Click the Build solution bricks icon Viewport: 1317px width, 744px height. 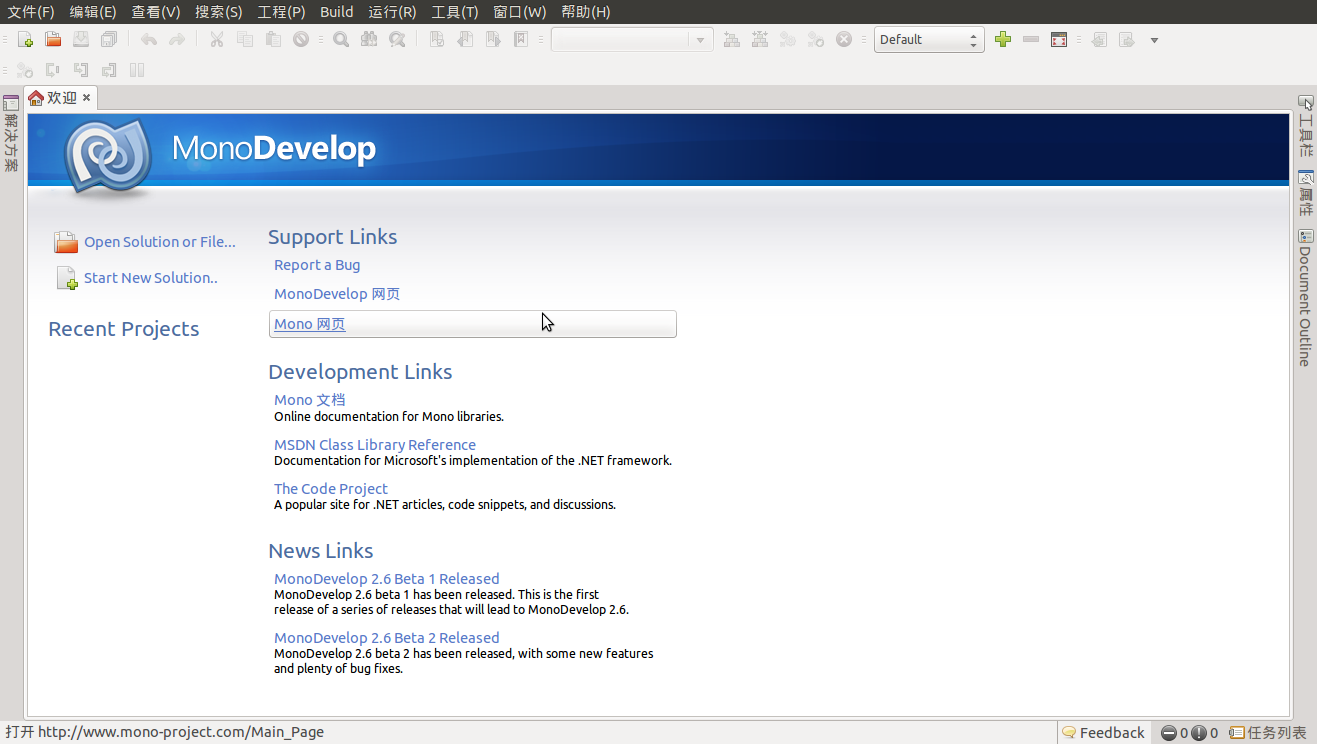pyautogui.click(x=732, y=40)
